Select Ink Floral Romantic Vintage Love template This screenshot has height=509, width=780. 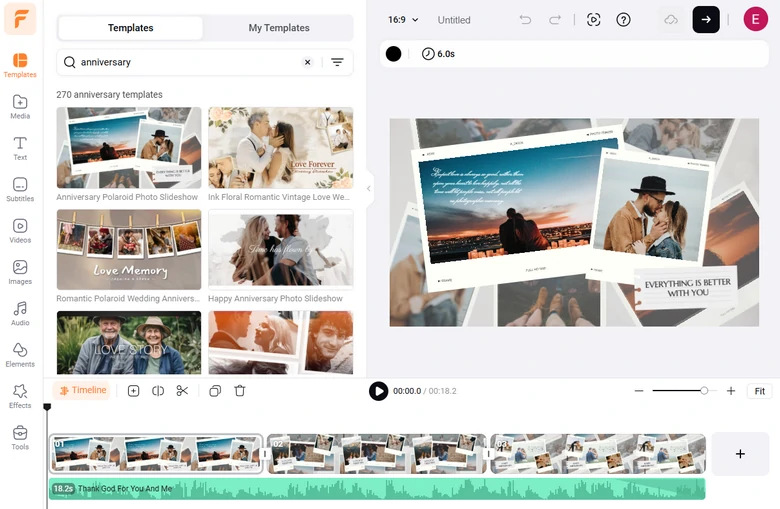[x=281, y=148]
